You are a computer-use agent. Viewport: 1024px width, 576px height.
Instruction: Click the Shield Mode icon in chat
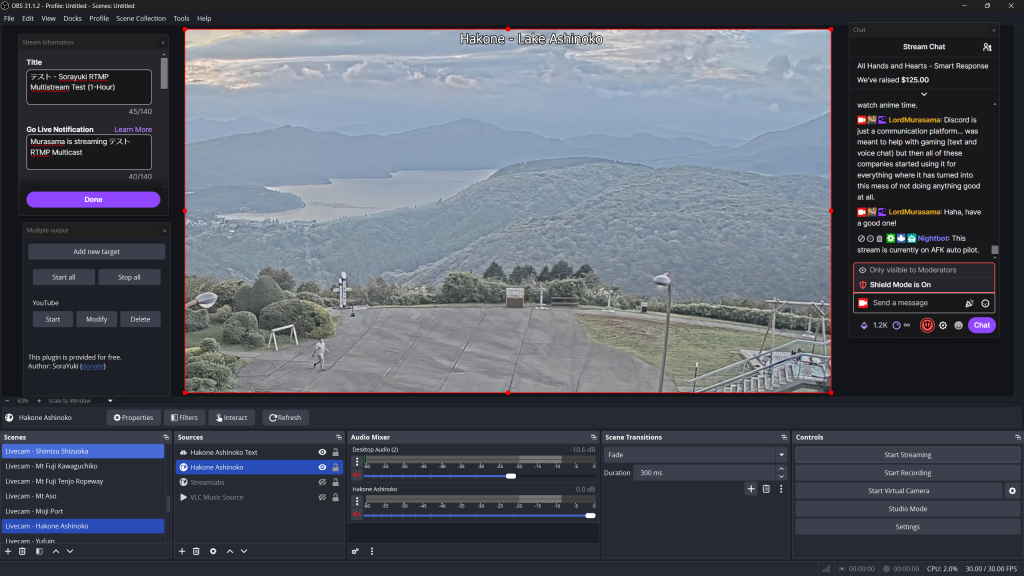pyautogui.click(x=927, y=325)
